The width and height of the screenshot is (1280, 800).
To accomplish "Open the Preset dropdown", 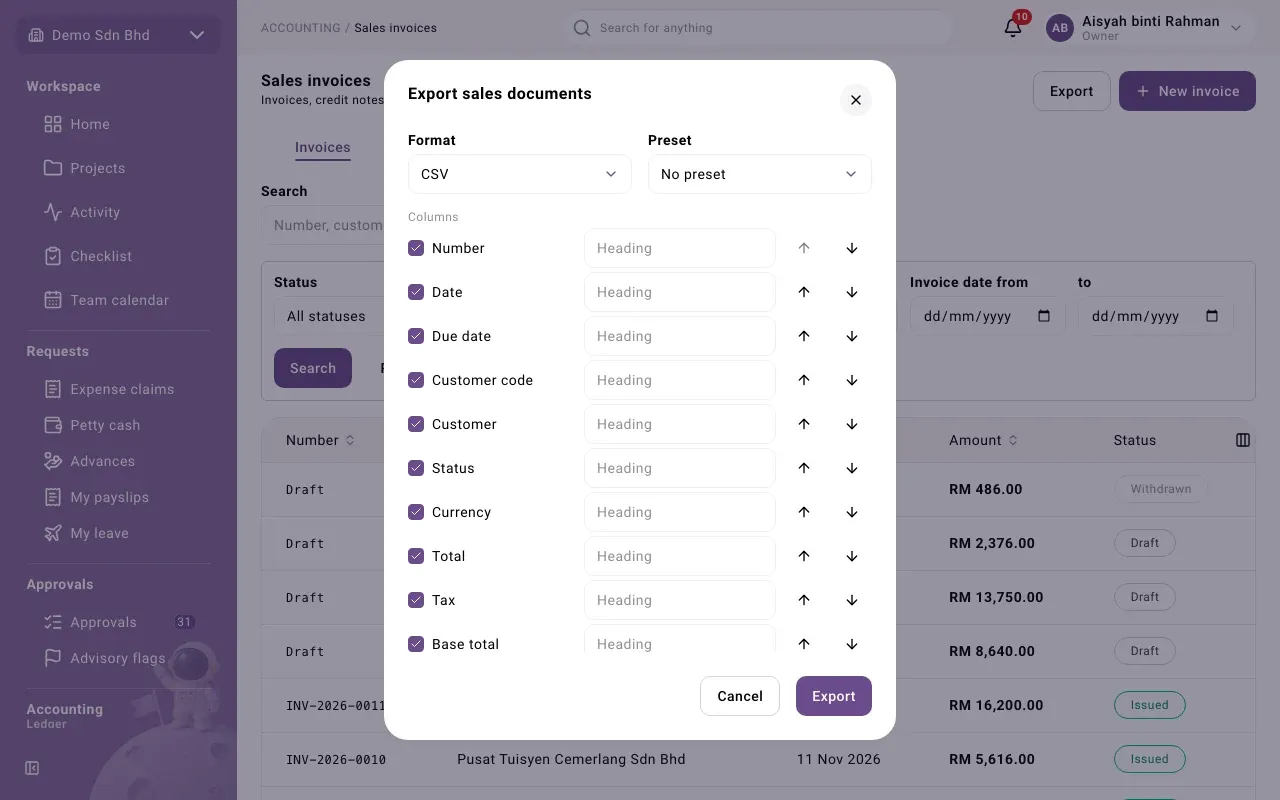I will (x=760, y=174).
